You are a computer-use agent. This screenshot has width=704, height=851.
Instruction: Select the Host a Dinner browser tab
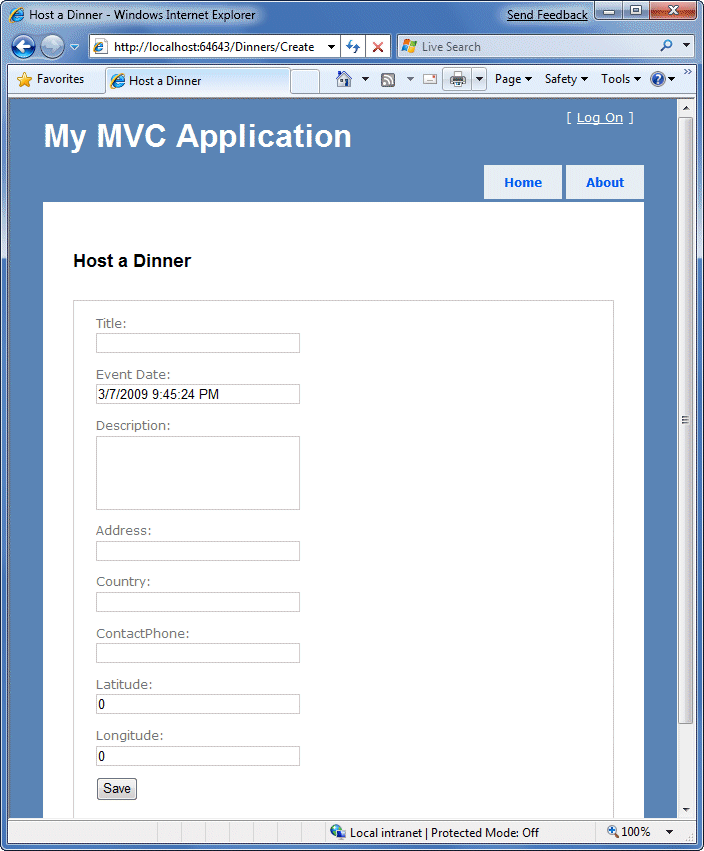tap(198, 80)
